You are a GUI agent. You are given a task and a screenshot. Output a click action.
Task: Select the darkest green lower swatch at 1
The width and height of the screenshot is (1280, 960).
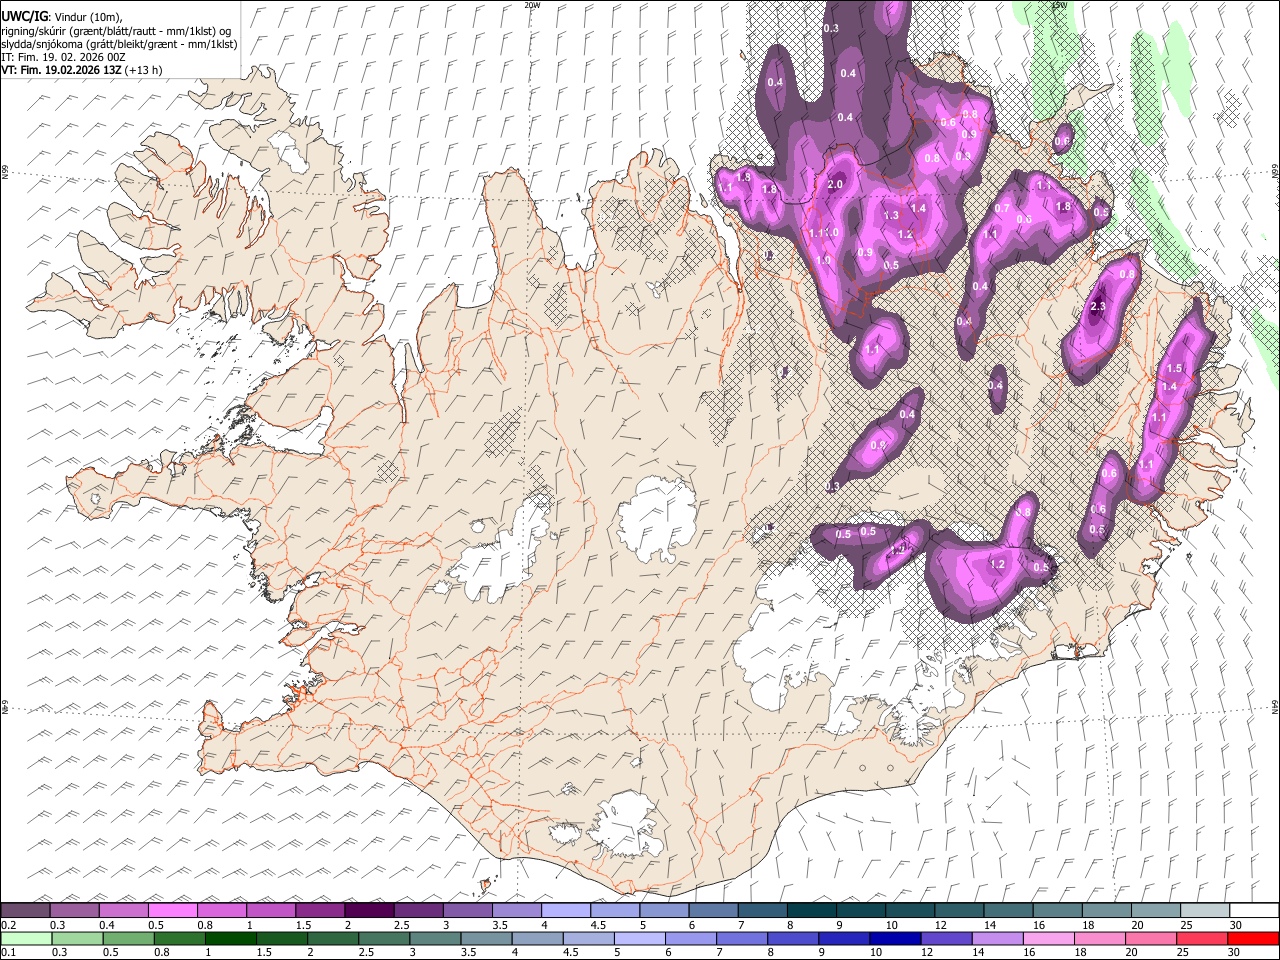coord(231,938)
